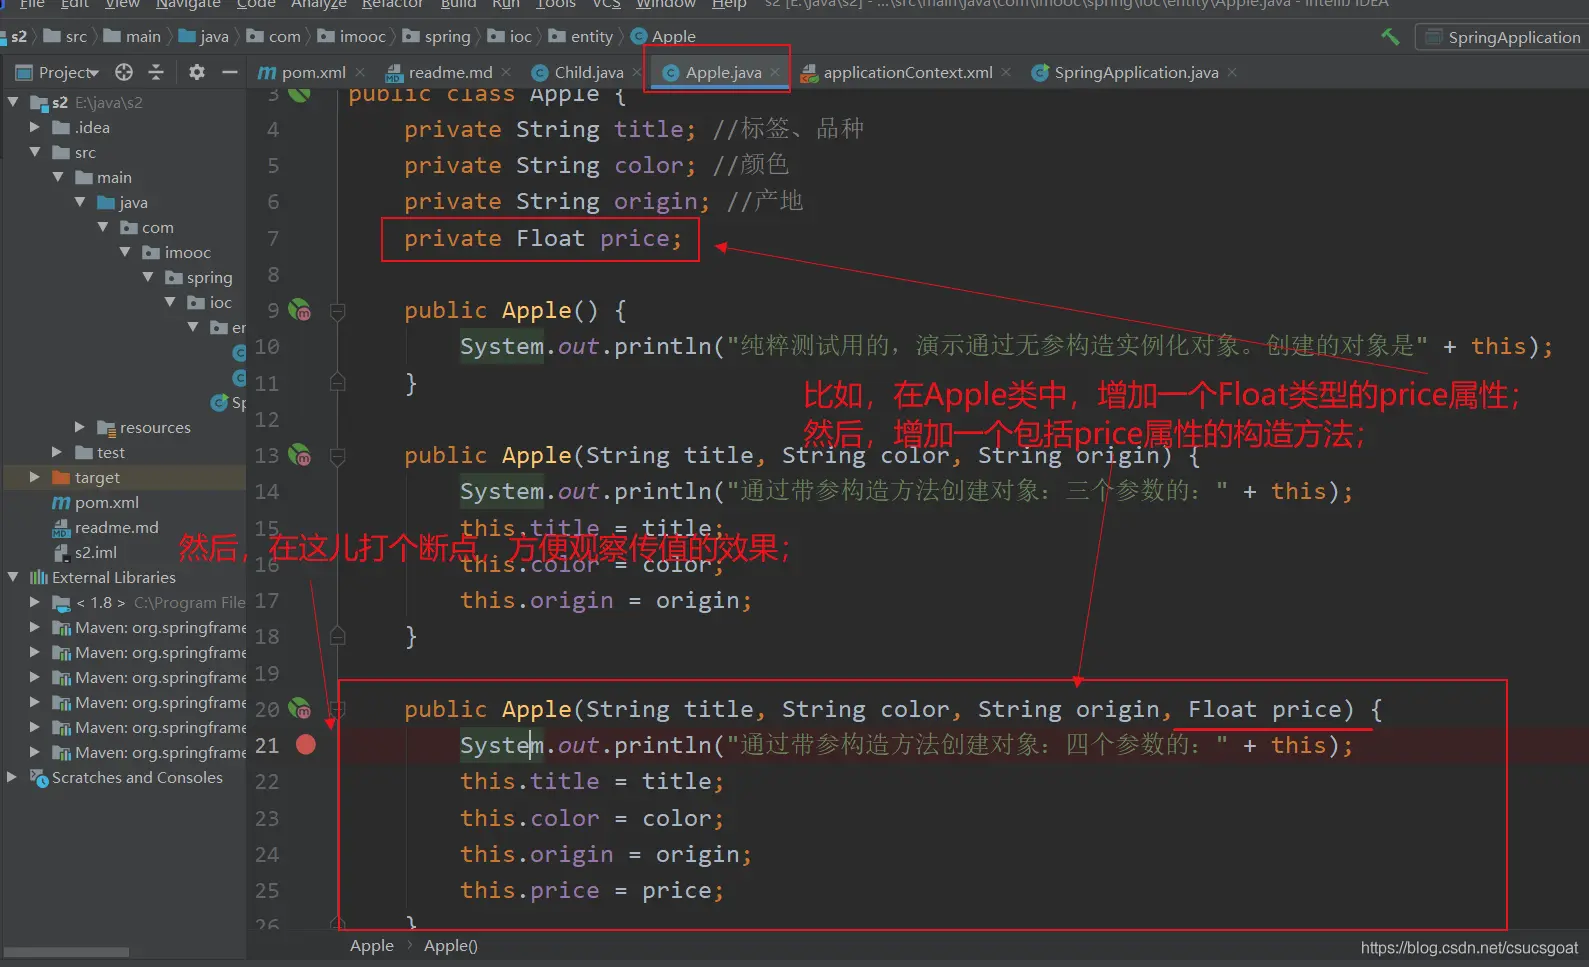Screen dimensions: 1589x967
Task: Open Project panel settings gear
Action: pyautogui.click(x=197, y=72)
